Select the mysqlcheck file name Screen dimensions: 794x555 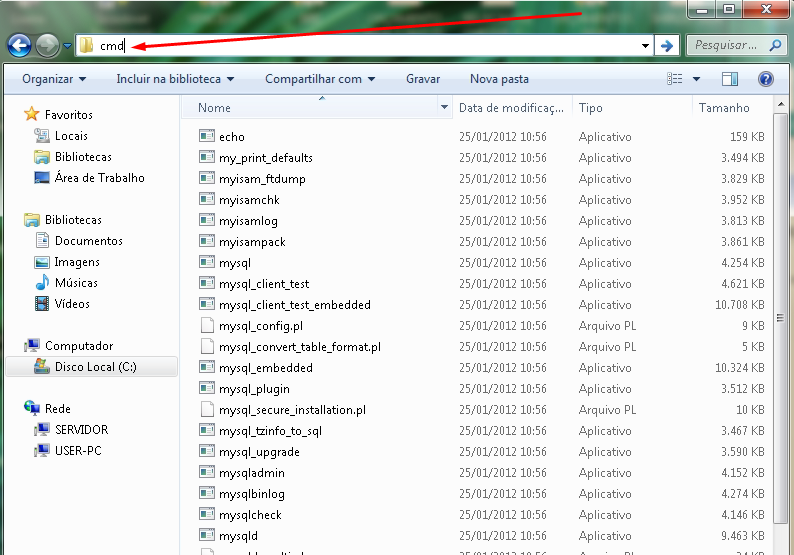[x=250, y=515]
